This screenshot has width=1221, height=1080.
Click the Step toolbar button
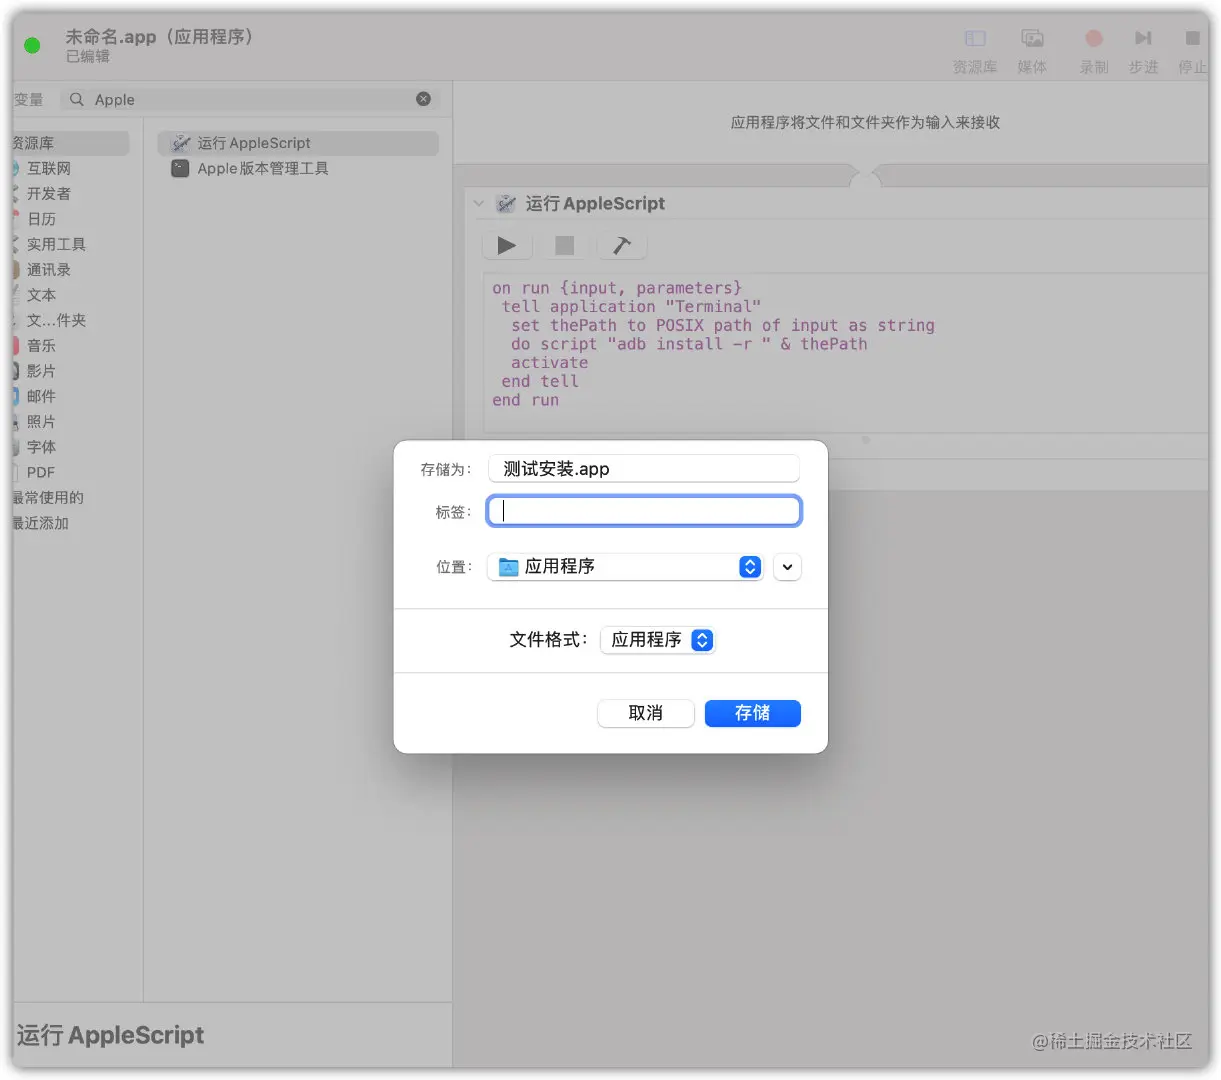[x=1143, y=38]
